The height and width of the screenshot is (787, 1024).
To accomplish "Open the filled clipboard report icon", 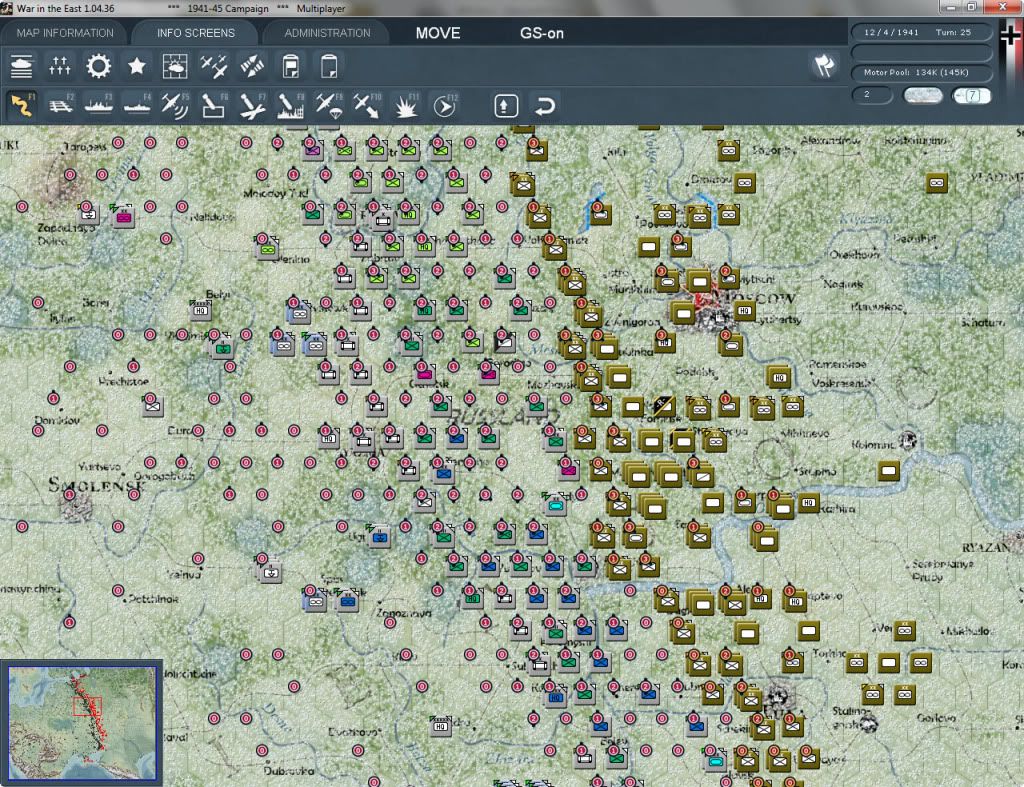I will click(x=291, y=67).
